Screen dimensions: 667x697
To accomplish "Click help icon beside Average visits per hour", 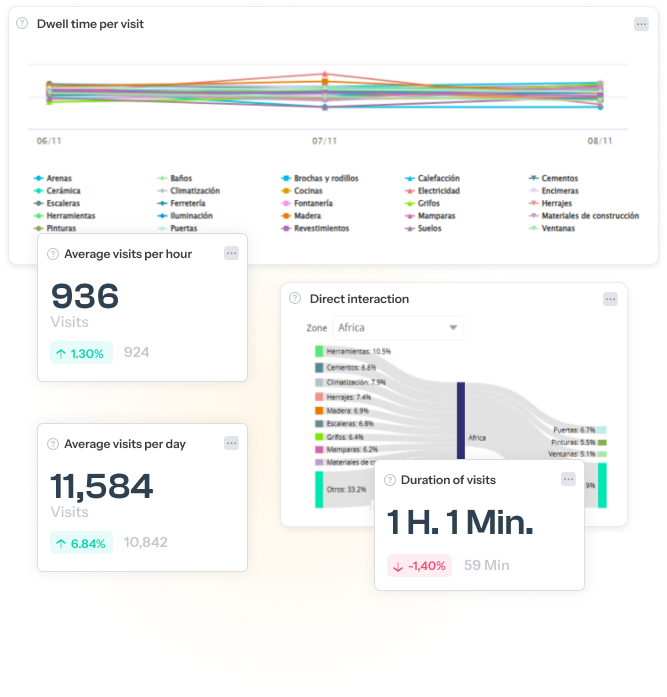I will [53, 254].
